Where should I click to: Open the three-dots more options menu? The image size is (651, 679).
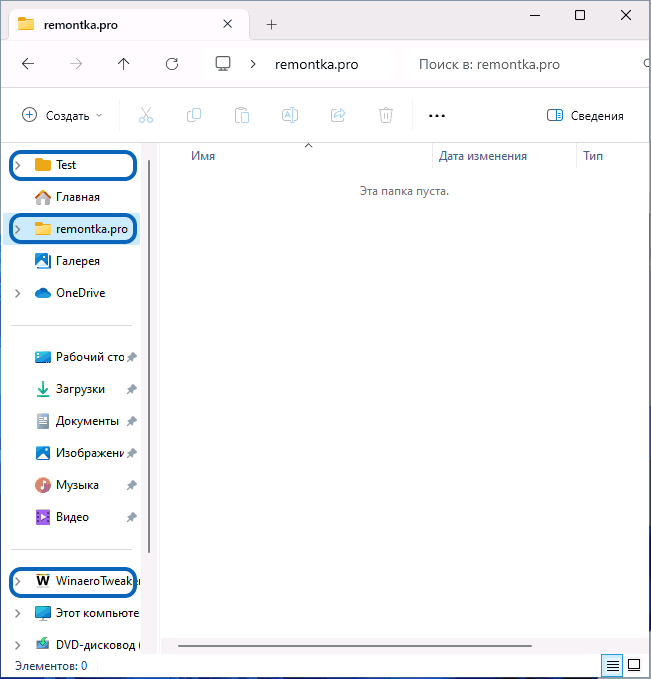437,116
